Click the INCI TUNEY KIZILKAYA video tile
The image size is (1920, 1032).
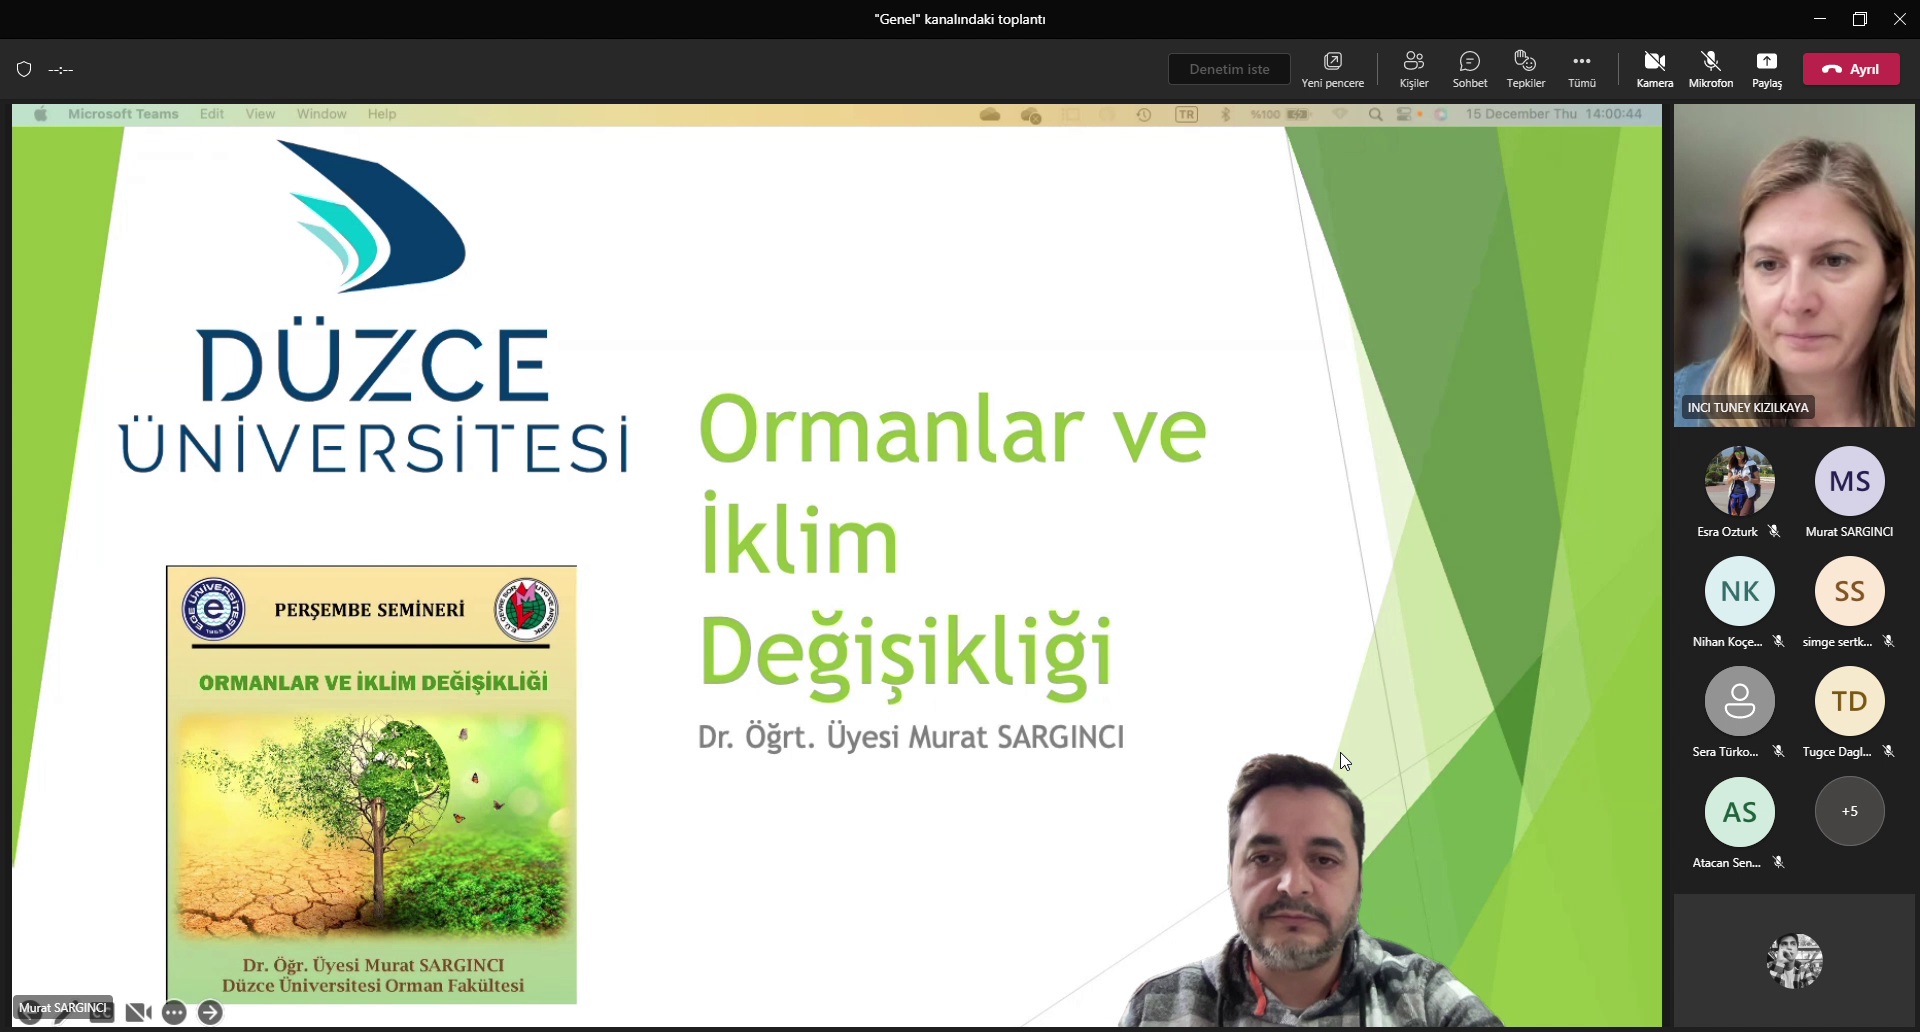(1794, 266)
